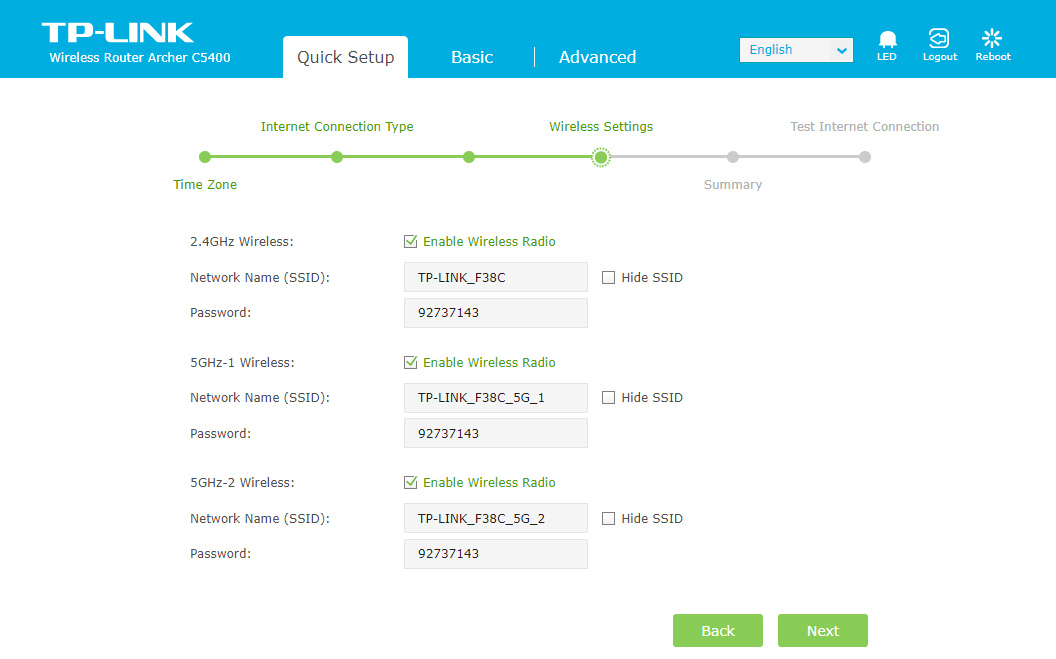Click the 5GHz-1 Password field
This screenshot has height=659, width=1056.
point(496,433)
